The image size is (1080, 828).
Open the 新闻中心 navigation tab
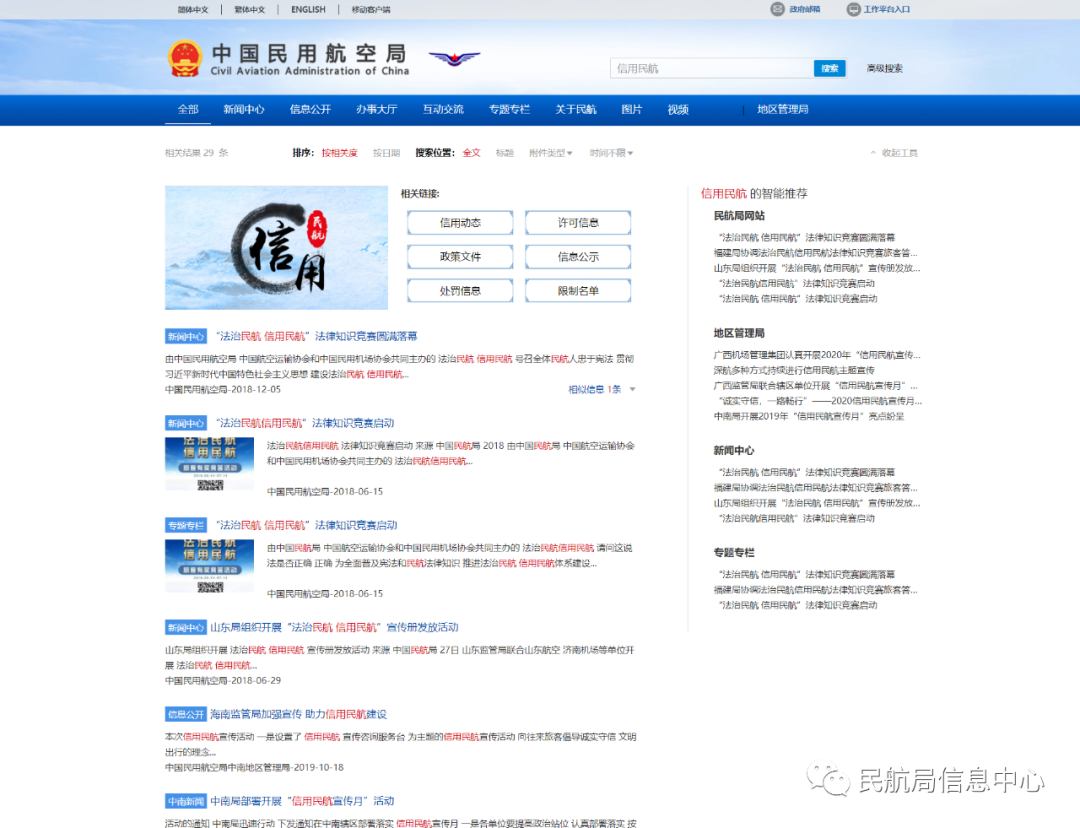(x=244, y=110)
